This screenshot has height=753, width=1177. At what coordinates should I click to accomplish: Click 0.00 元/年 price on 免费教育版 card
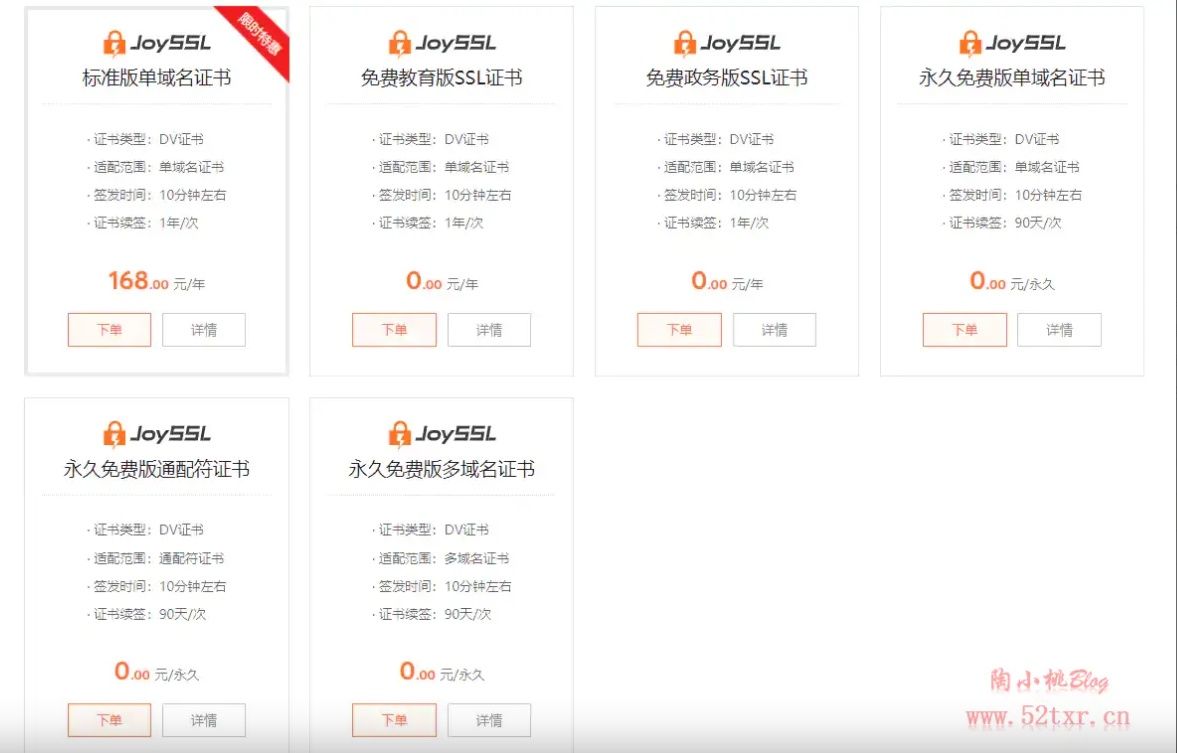442,282
